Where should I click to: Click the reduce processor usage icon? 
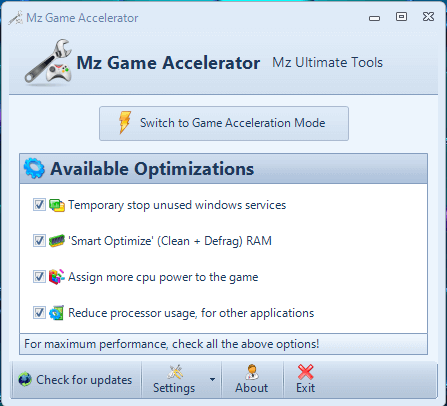point(57,313)
